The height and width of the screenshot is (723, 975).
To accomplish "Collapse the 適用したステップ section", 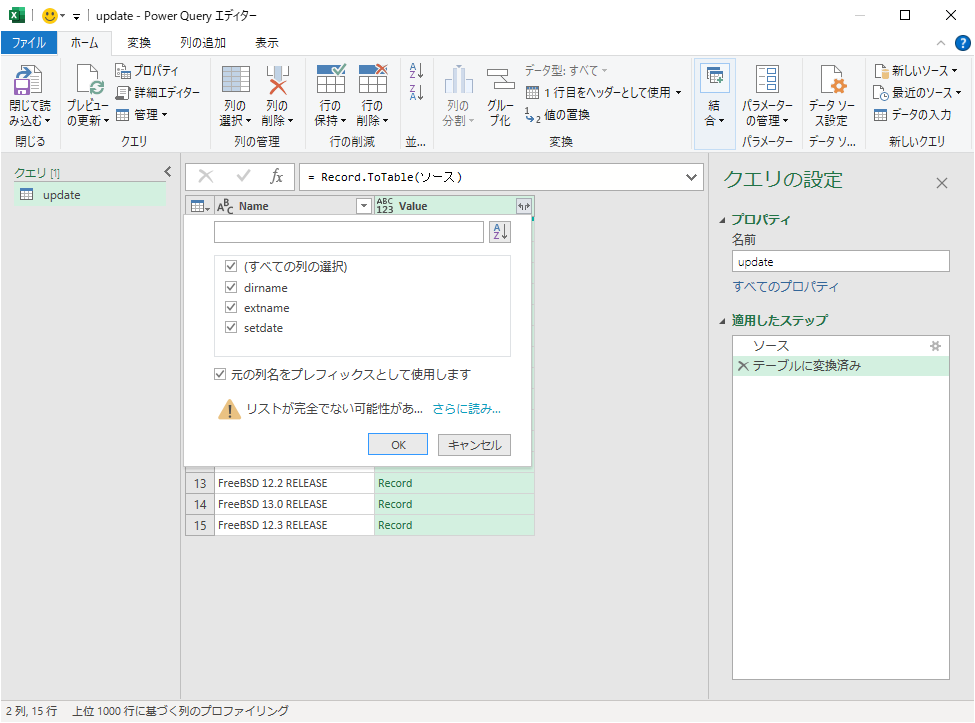I will click(723, 321).
